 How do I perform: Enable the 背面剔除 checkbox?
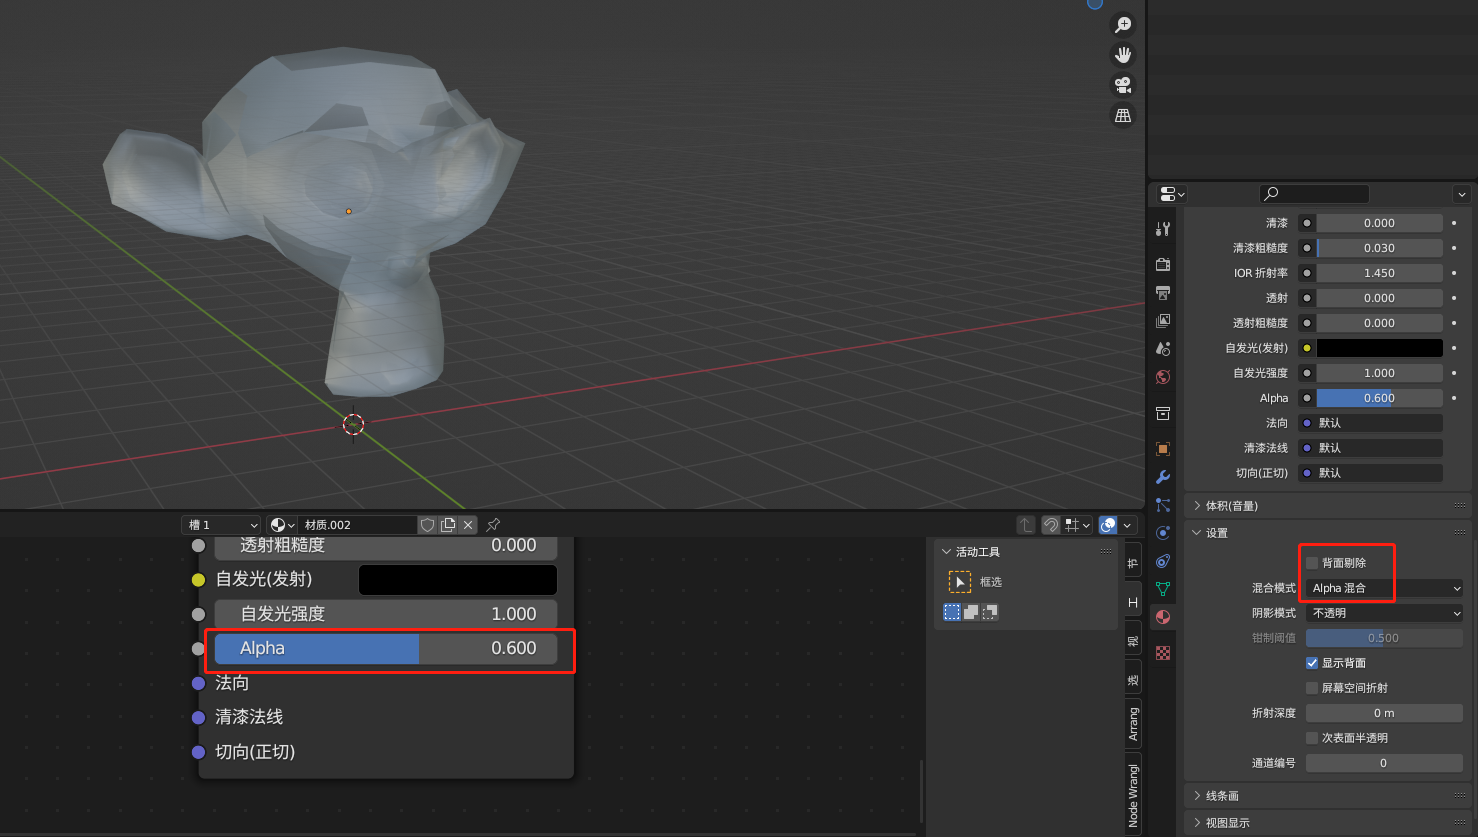pos(1312,563)
